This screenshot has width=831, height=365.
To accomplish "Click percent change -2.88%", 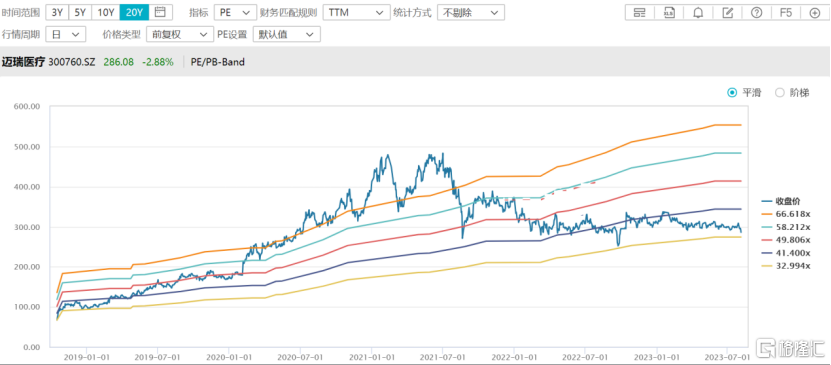I will point(158,62).
